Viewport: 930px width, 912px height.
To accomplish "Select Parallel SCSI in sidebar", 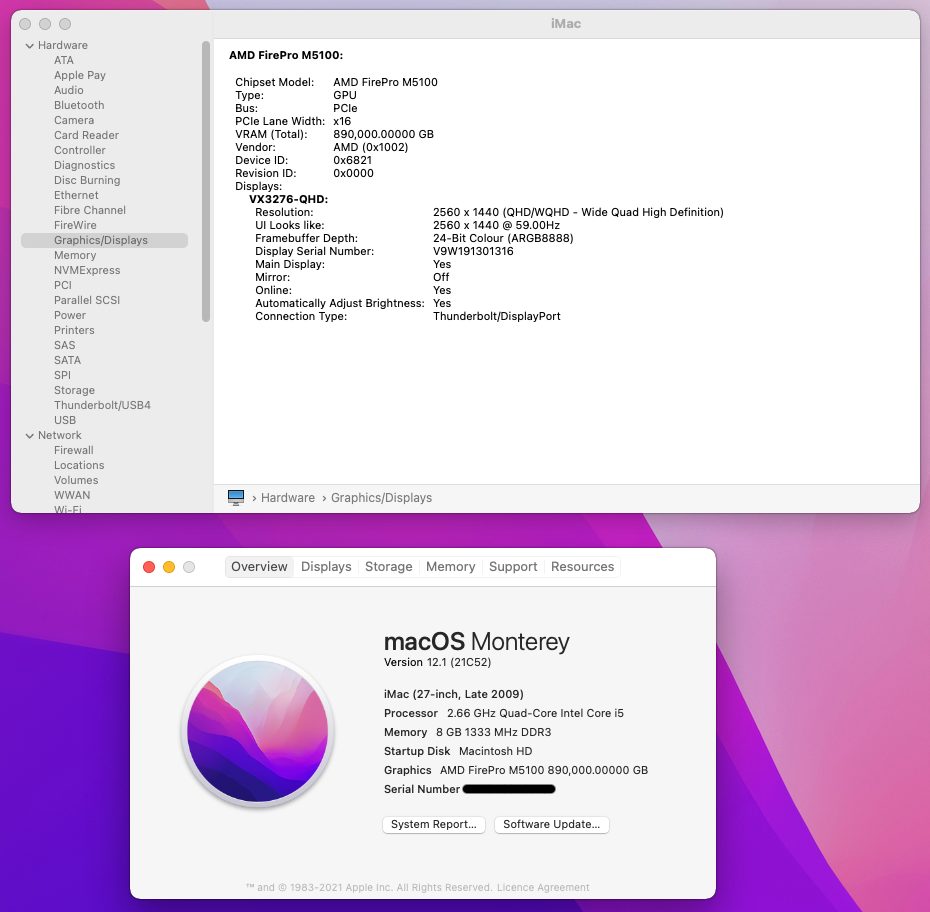I will tap(87, 300).
